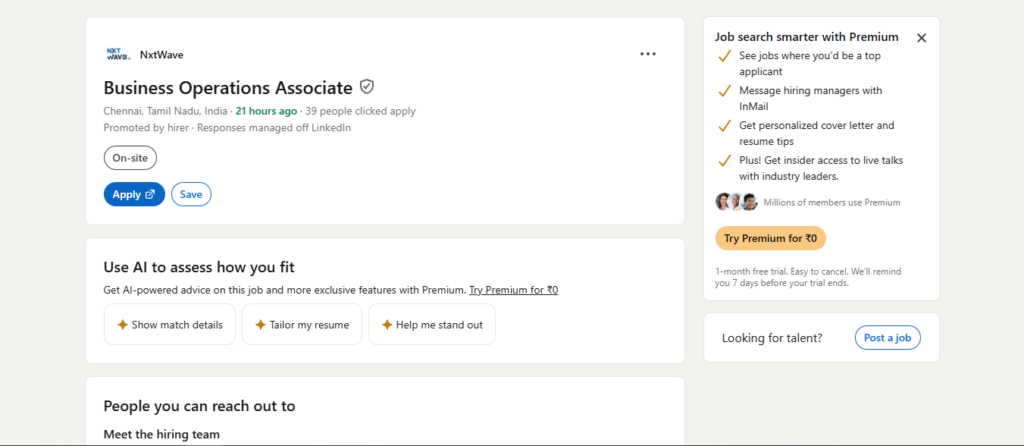The height and width of the screenshot is (446, 1024).
Task: Click checkmark beside InMail benefit
Action: click(x=724, y=91)
